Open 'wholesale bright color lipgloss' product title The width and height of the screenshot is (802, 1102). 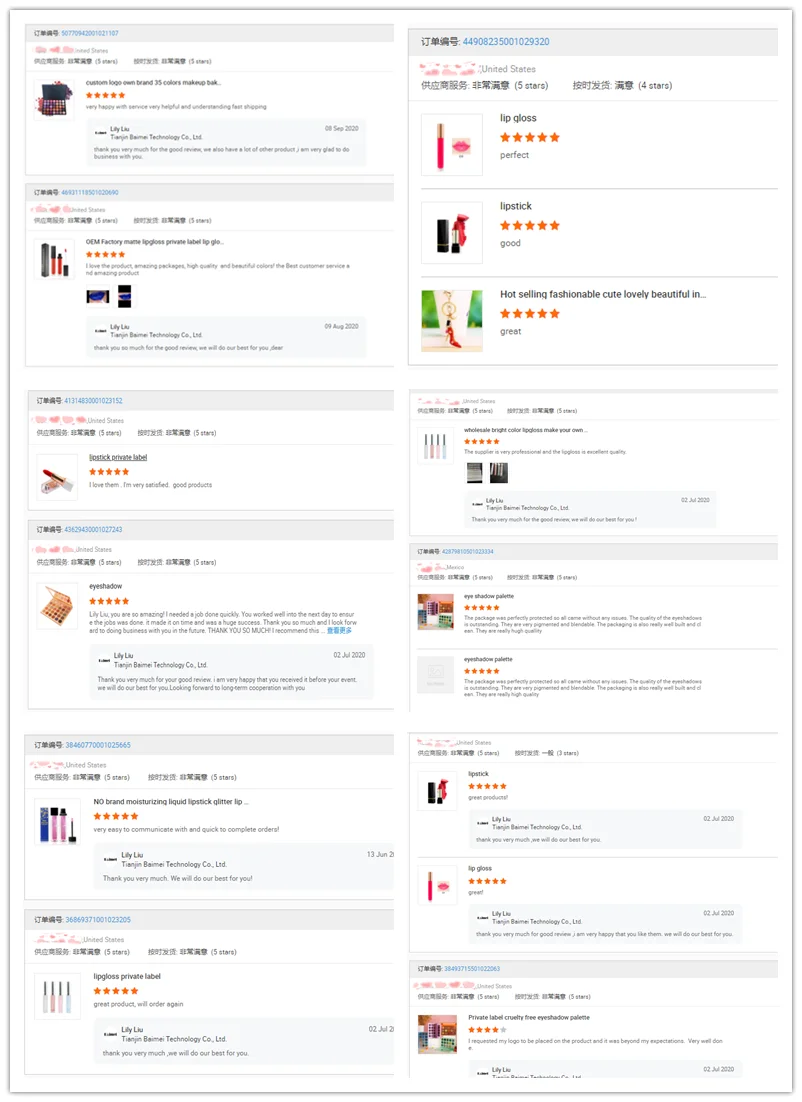(525, 430)
